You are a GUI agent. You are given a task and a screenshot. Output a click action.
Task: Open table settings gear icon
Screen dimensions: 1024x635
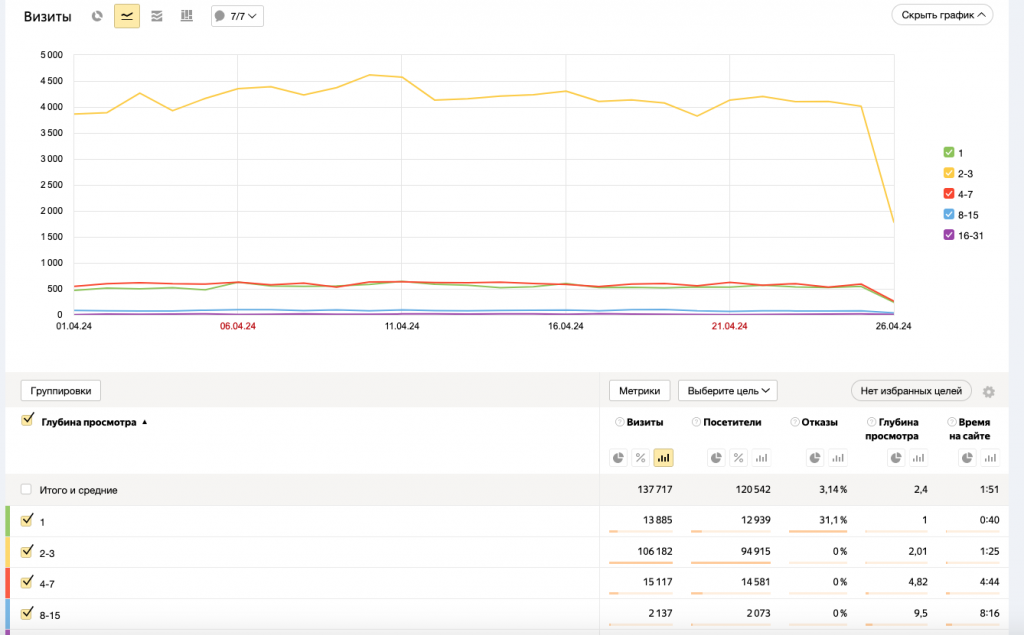point(989,392)
